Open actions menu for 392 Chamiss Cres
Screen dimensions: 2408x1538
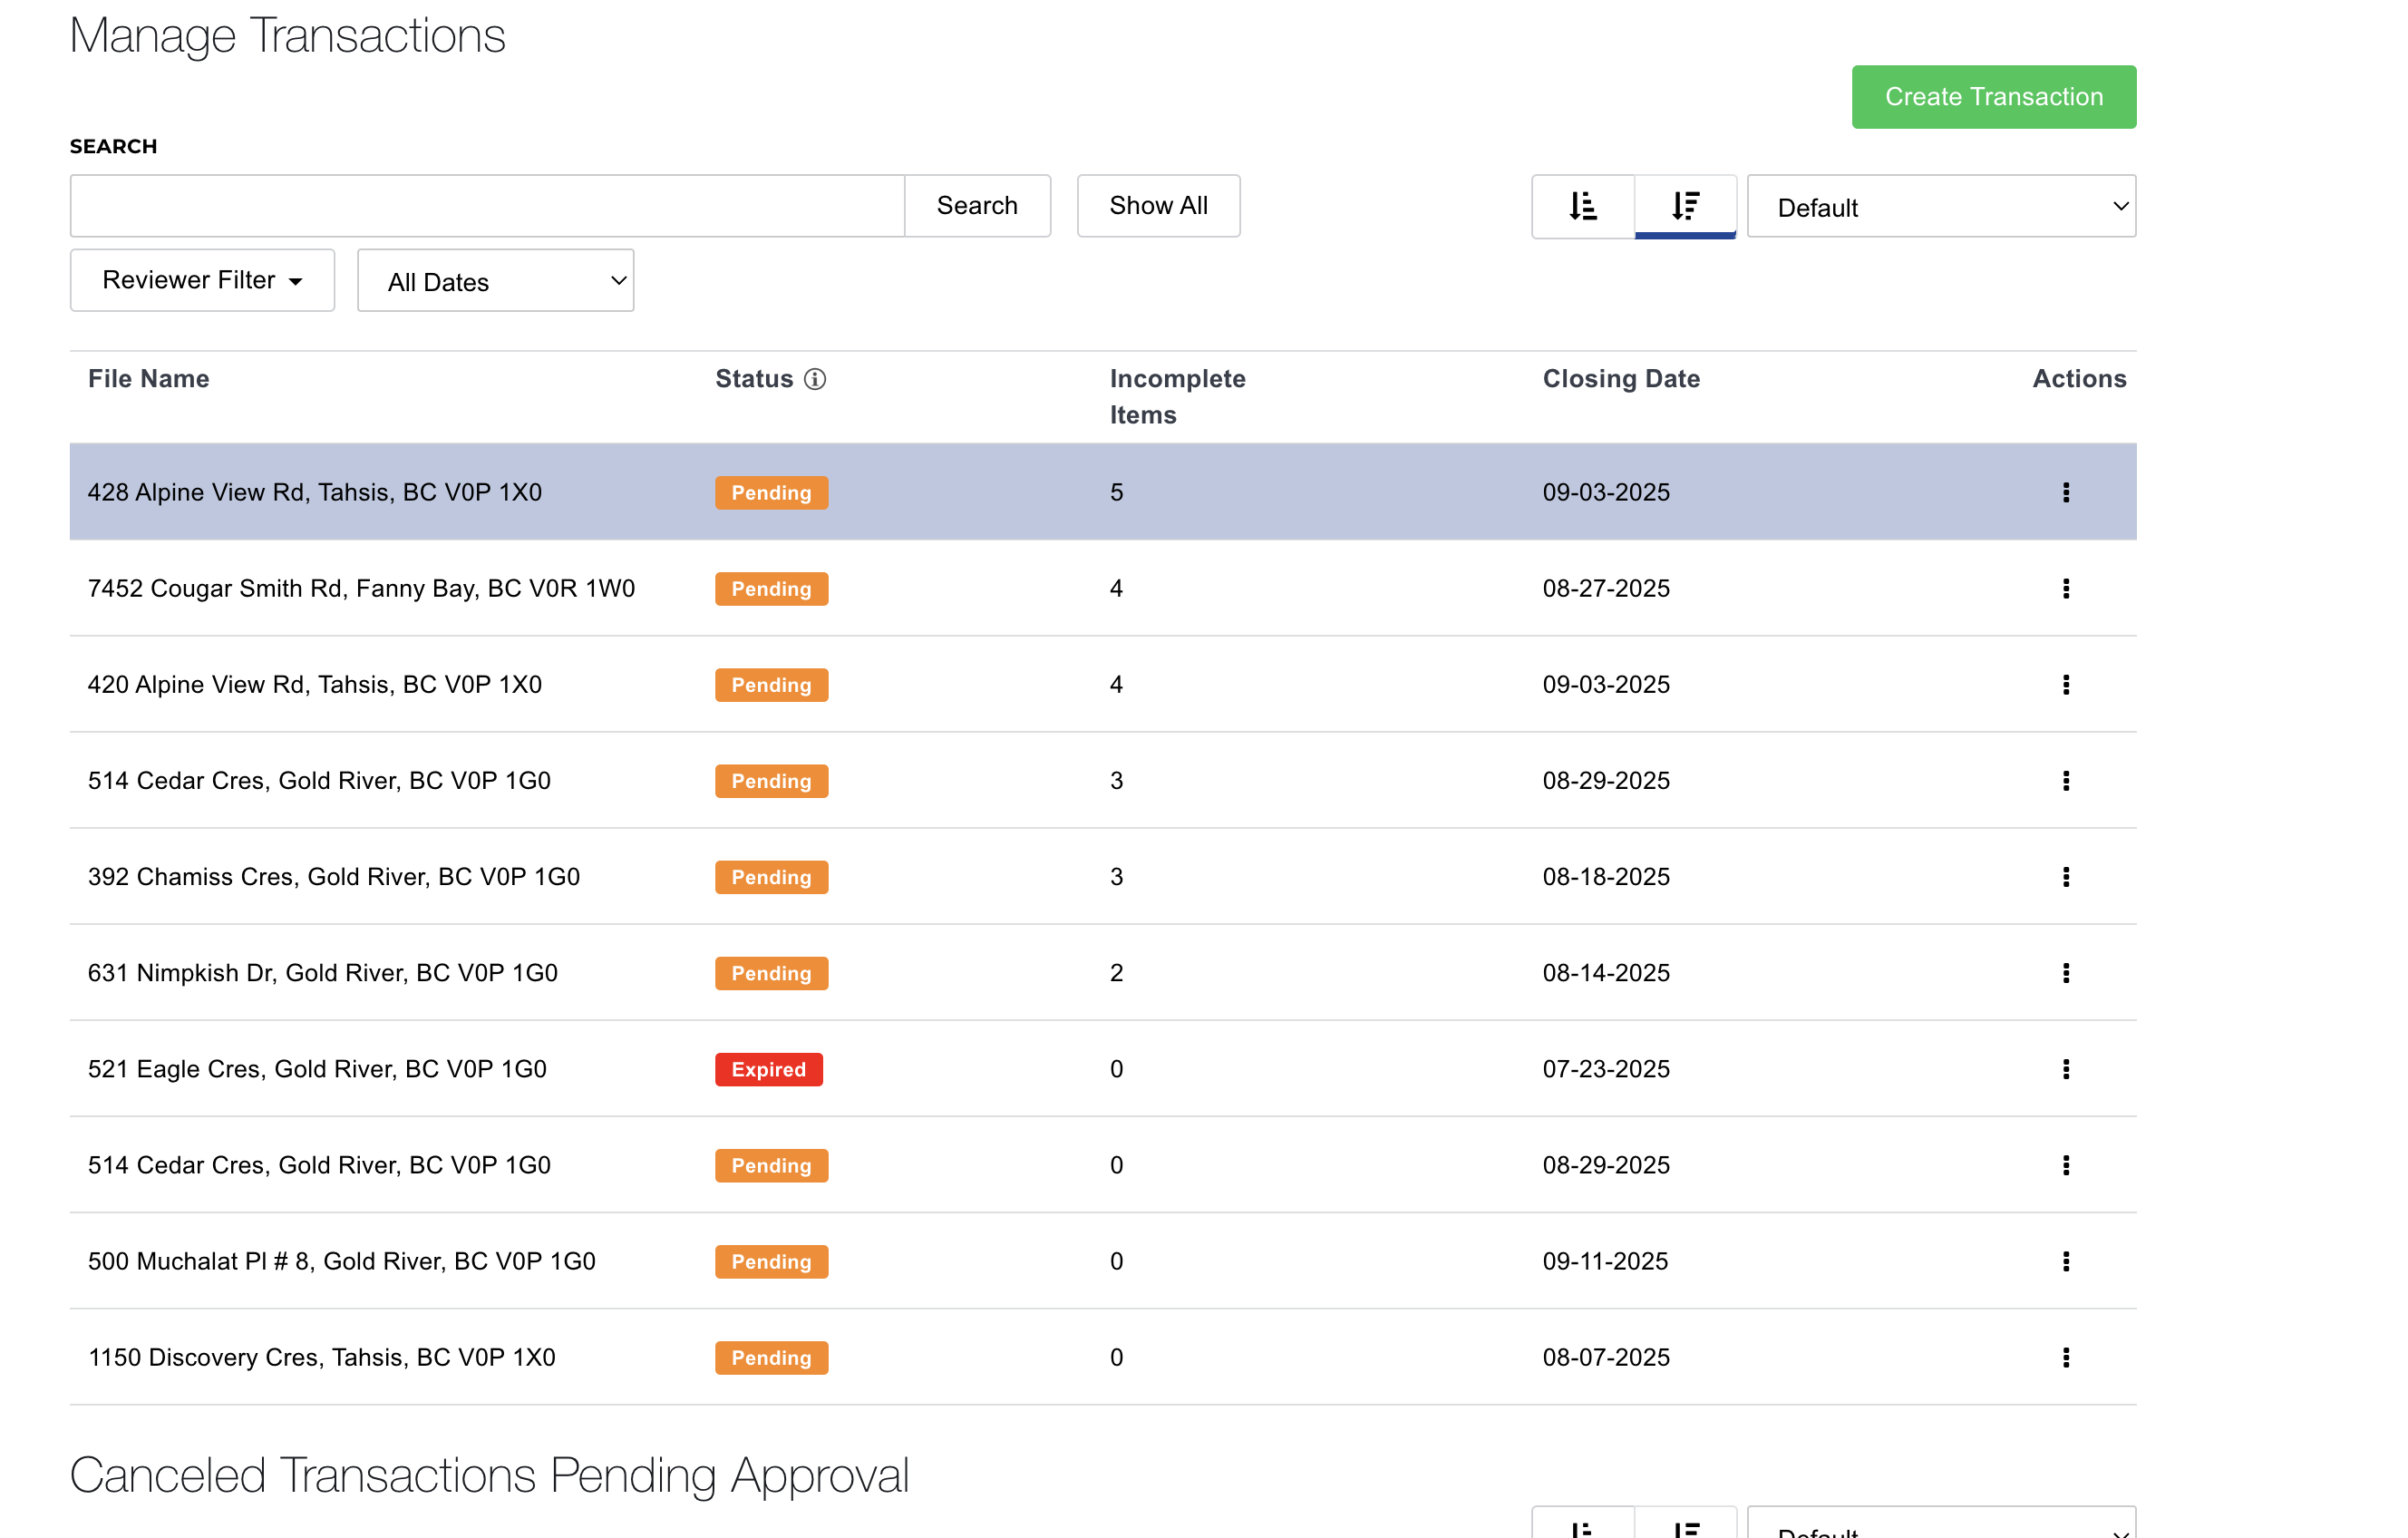pyautogui.click(x=2065, y=877)
